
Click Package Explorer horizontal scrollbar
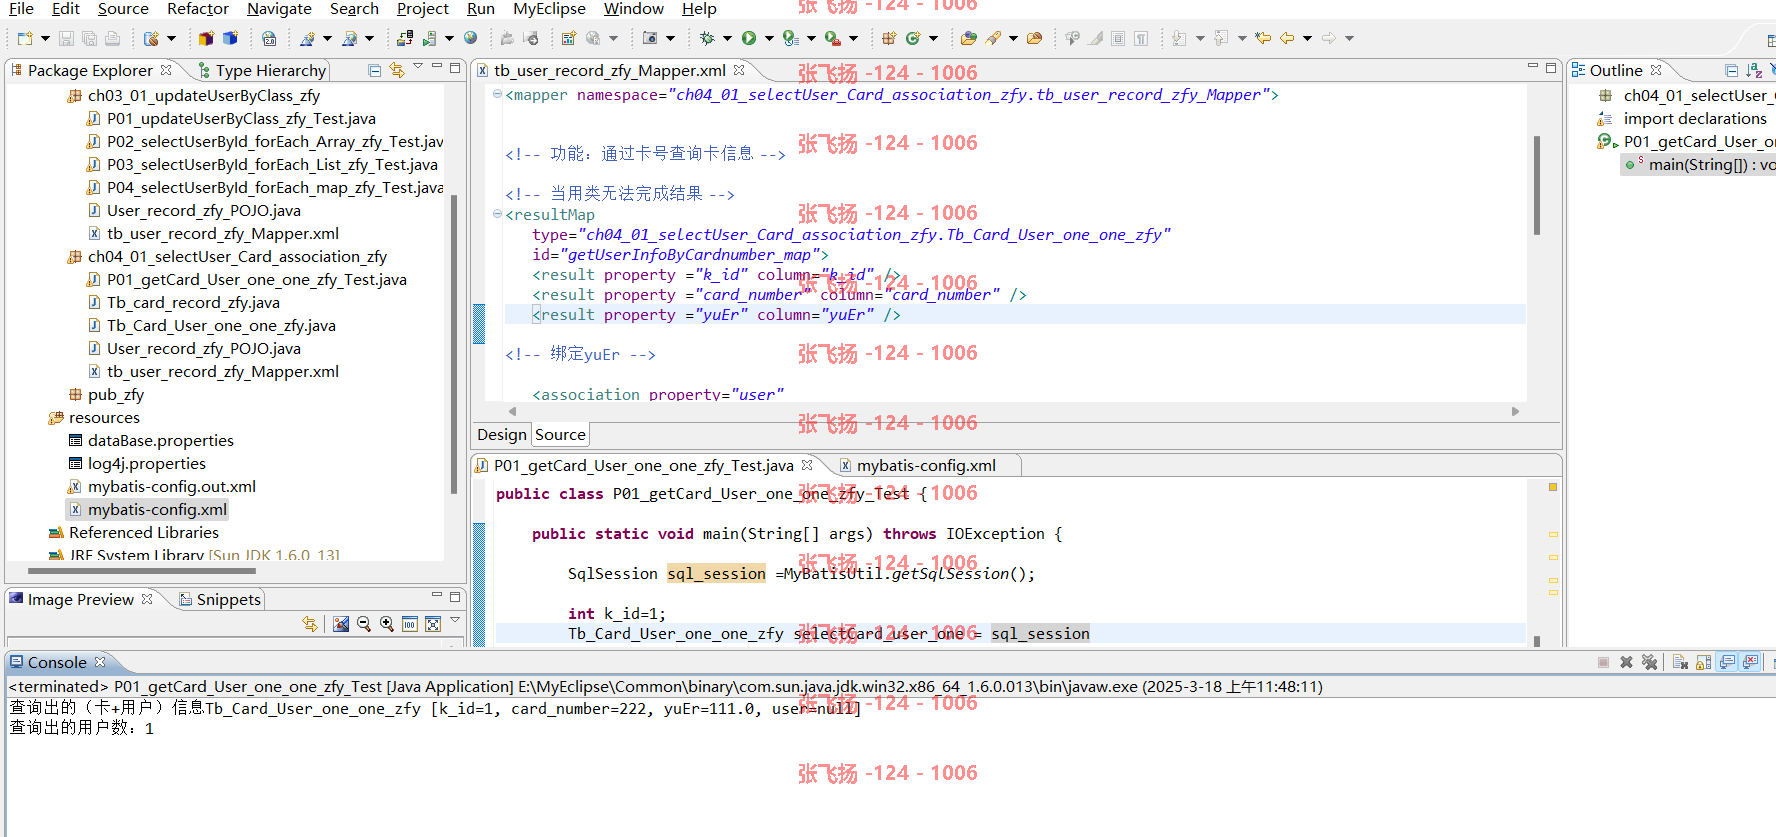pos(142,571)
